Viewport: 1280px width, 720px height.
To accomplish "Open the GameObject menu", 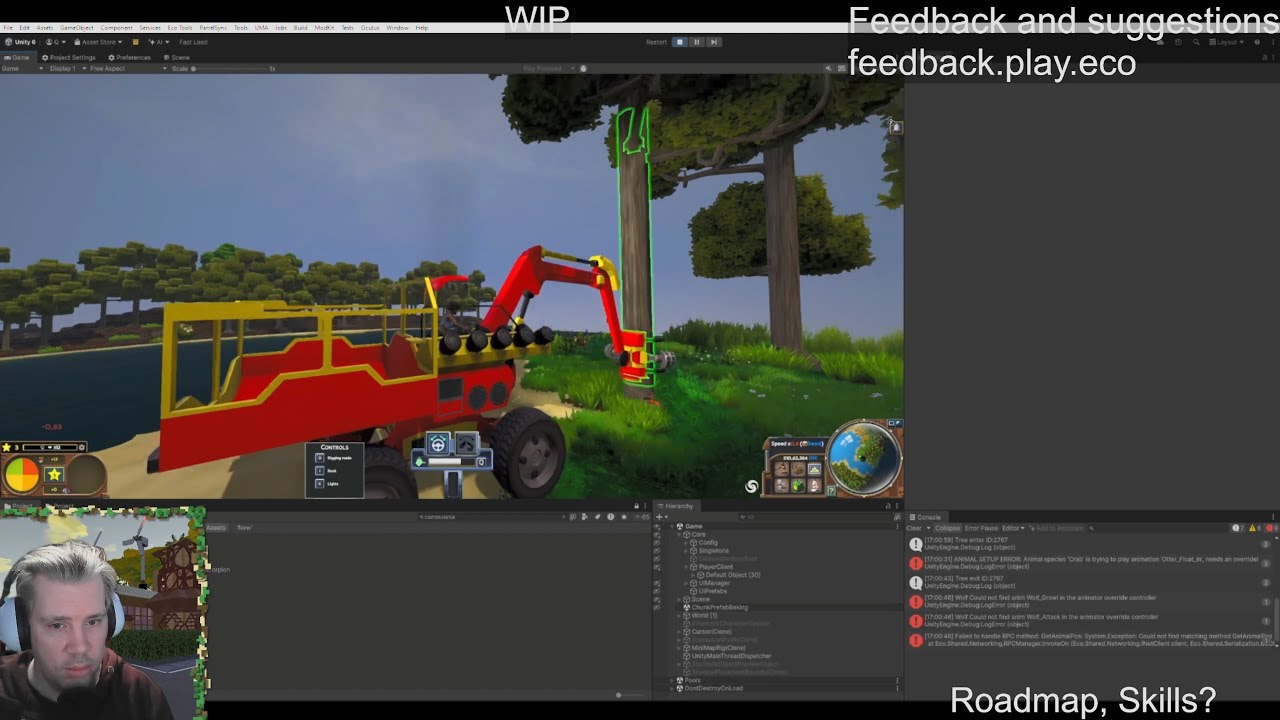I will [x=77, y=27].
